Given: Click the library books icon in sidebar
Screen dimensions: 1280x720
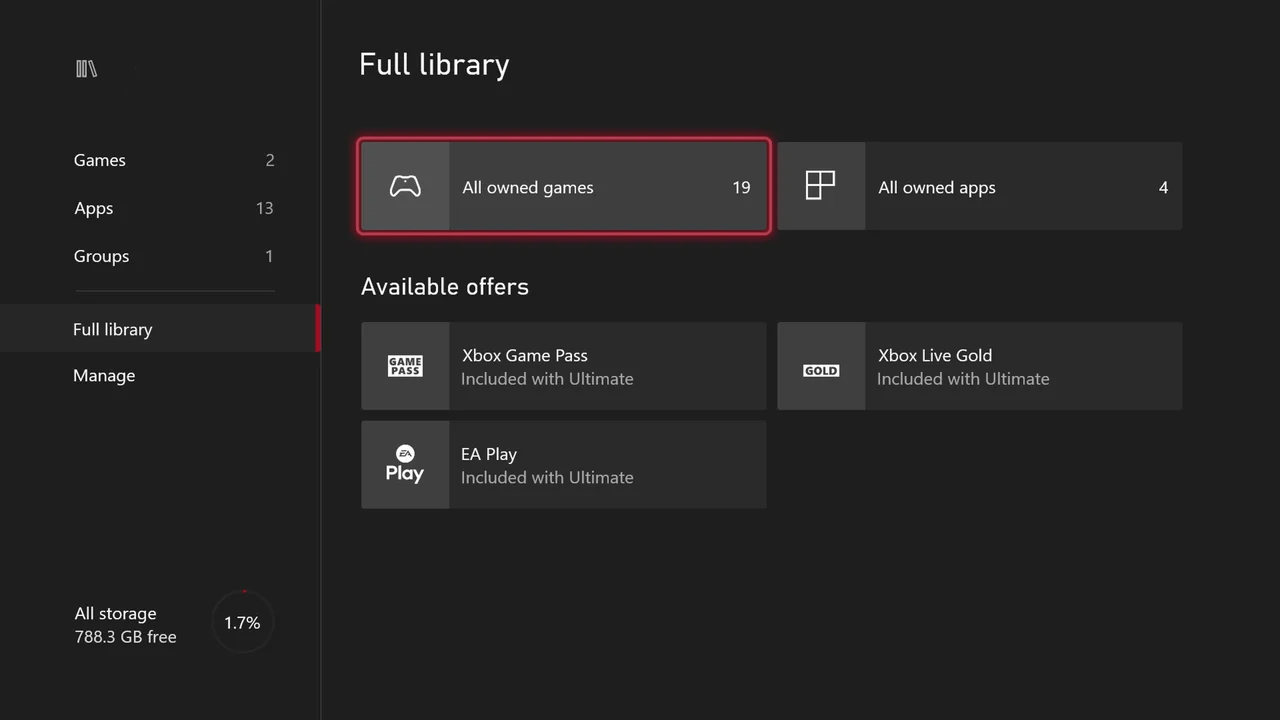Looking at the screenshot, I should click(87, 69).
